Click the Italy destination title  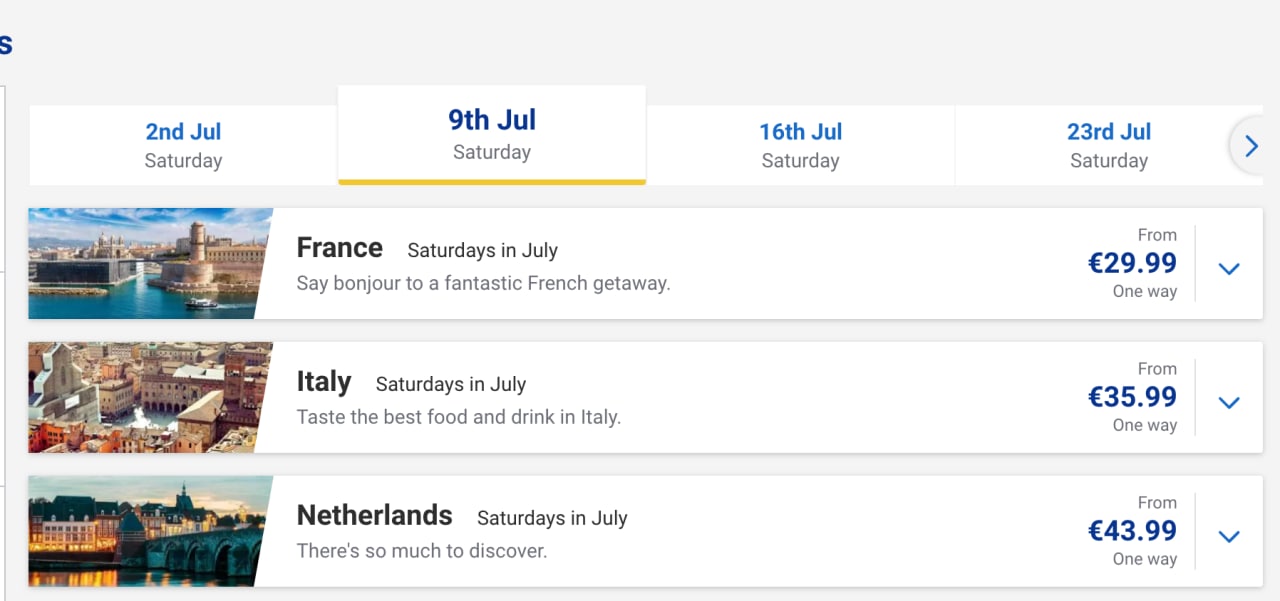pos(324,382)
